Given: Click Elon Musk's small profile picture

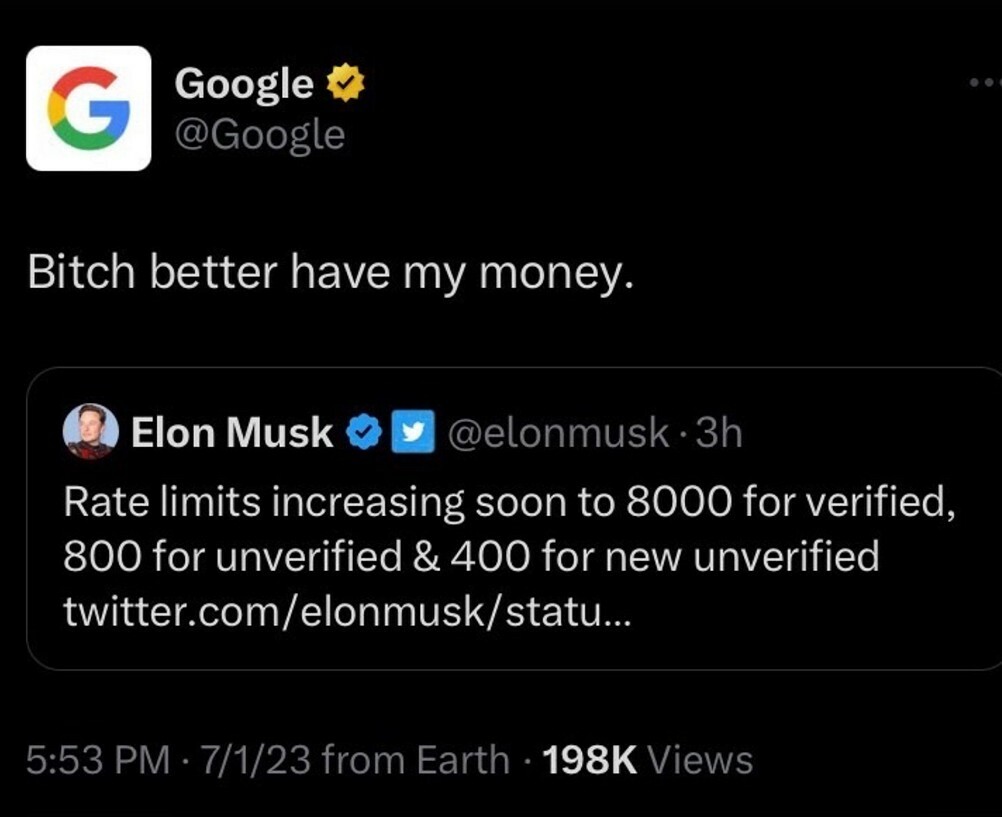Looking at the screenshot, I should (90, 434).
